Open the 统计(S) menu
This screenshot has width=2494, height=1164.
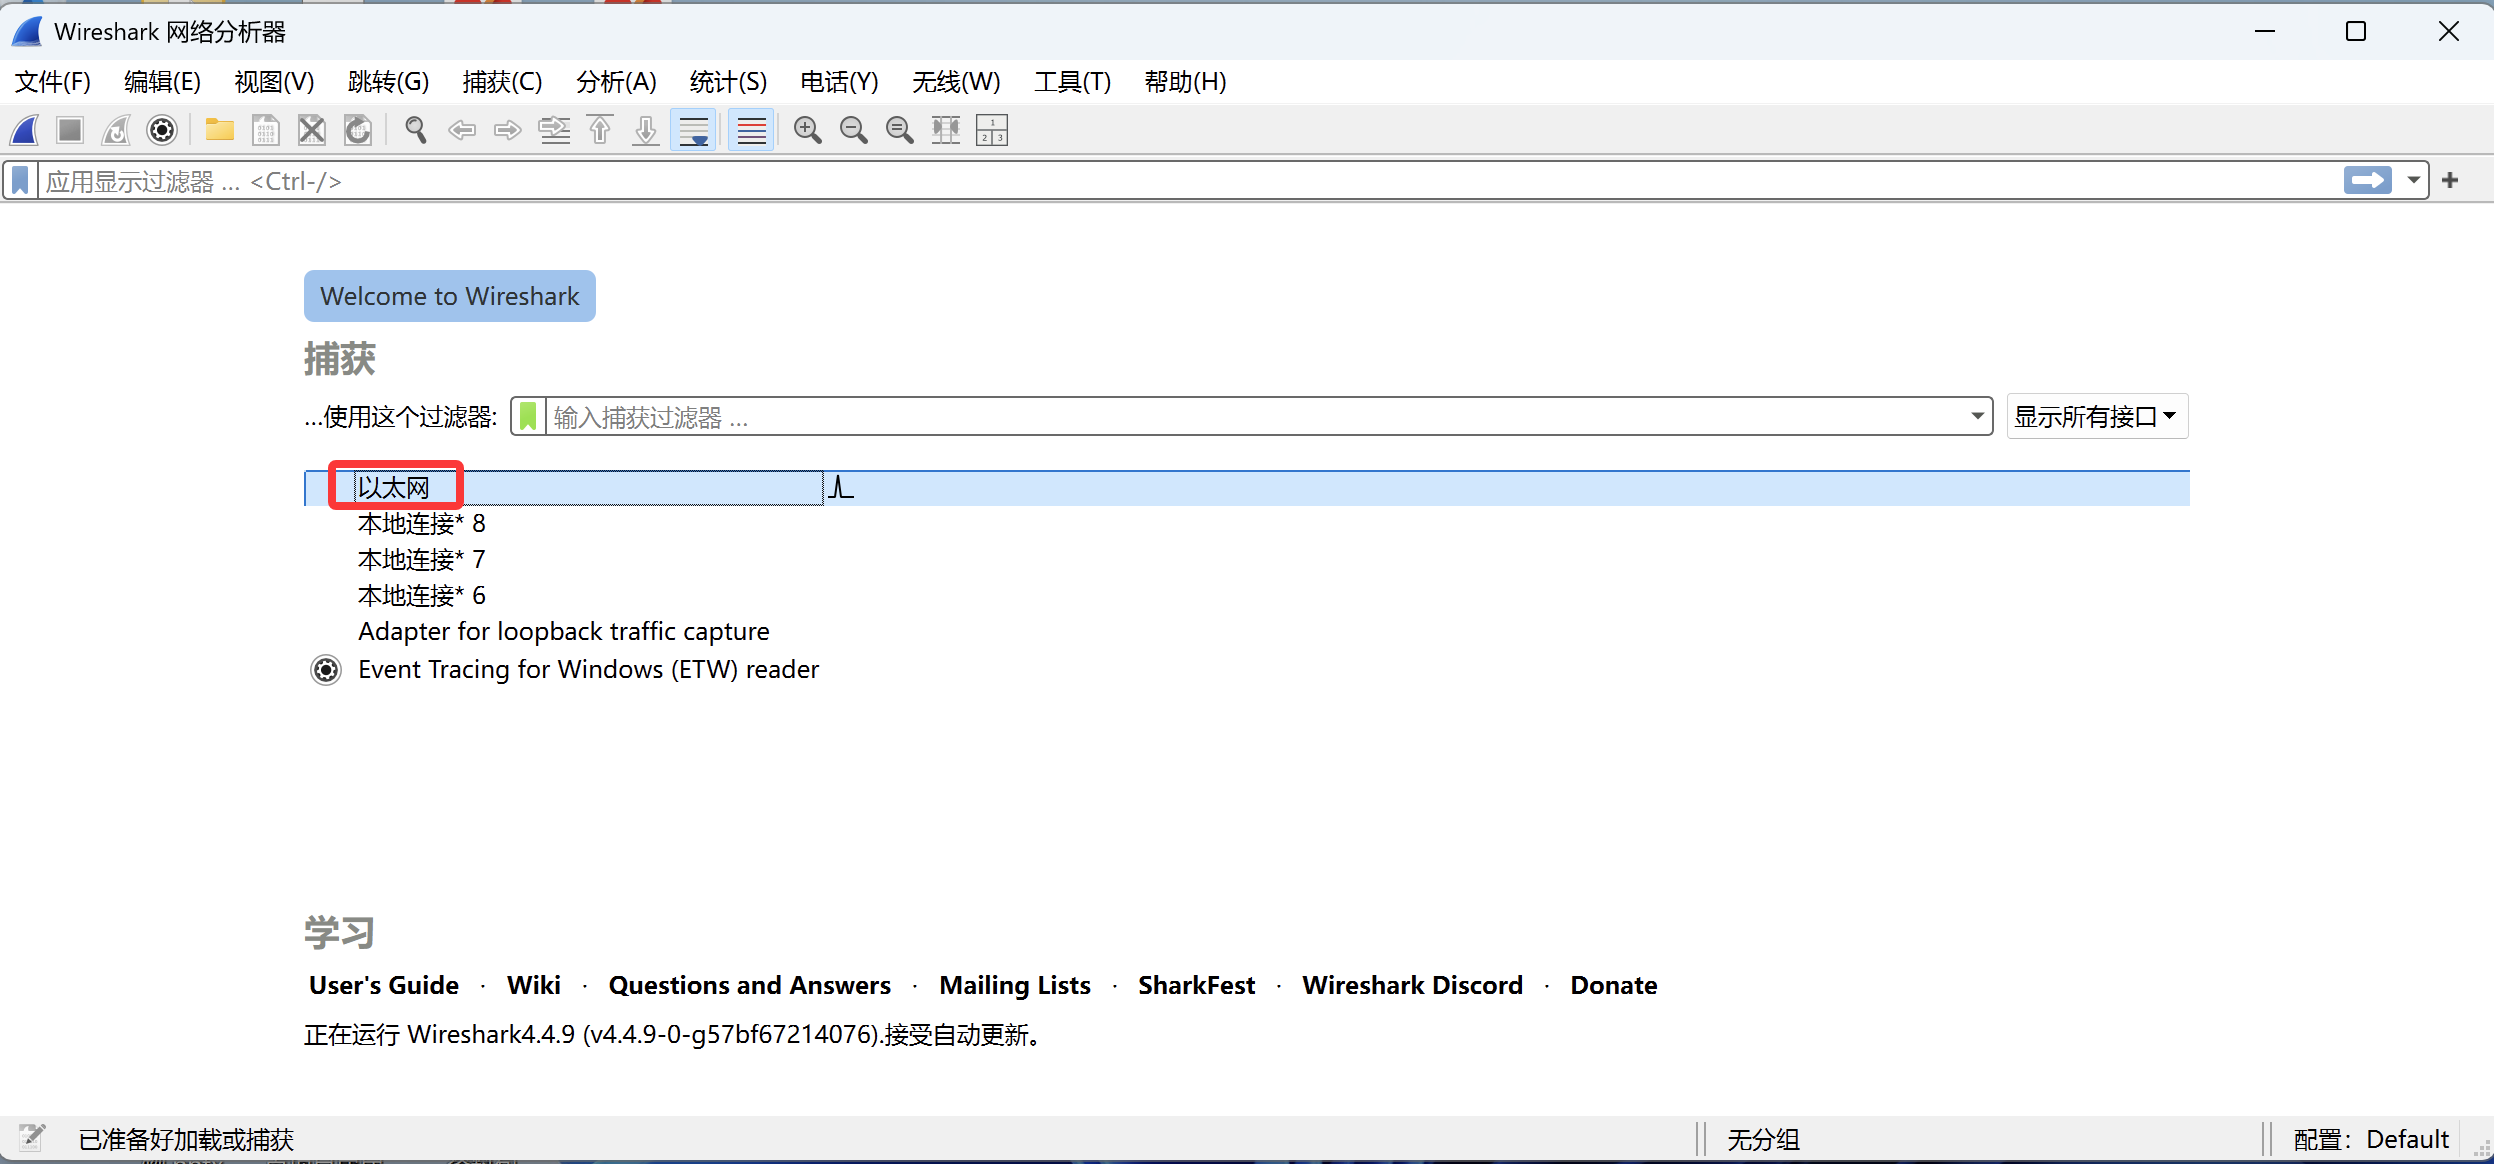[728, 82]
